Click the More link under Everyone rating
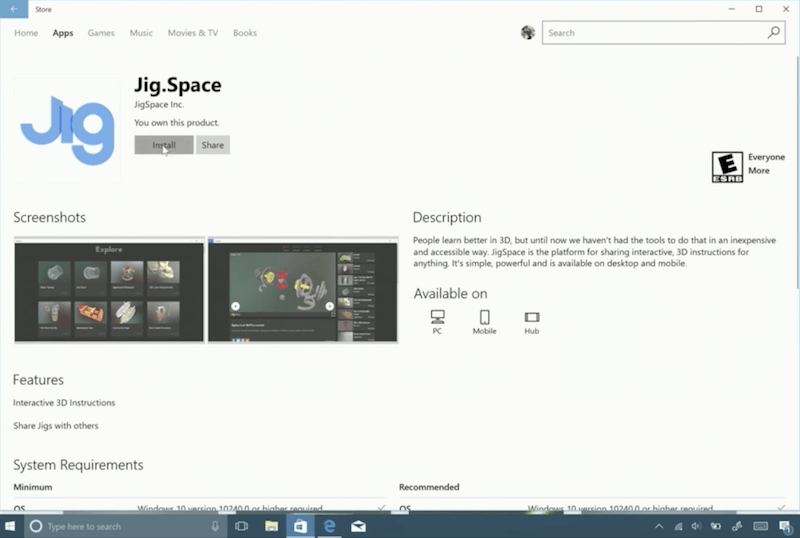 click(x=759, y=171)
